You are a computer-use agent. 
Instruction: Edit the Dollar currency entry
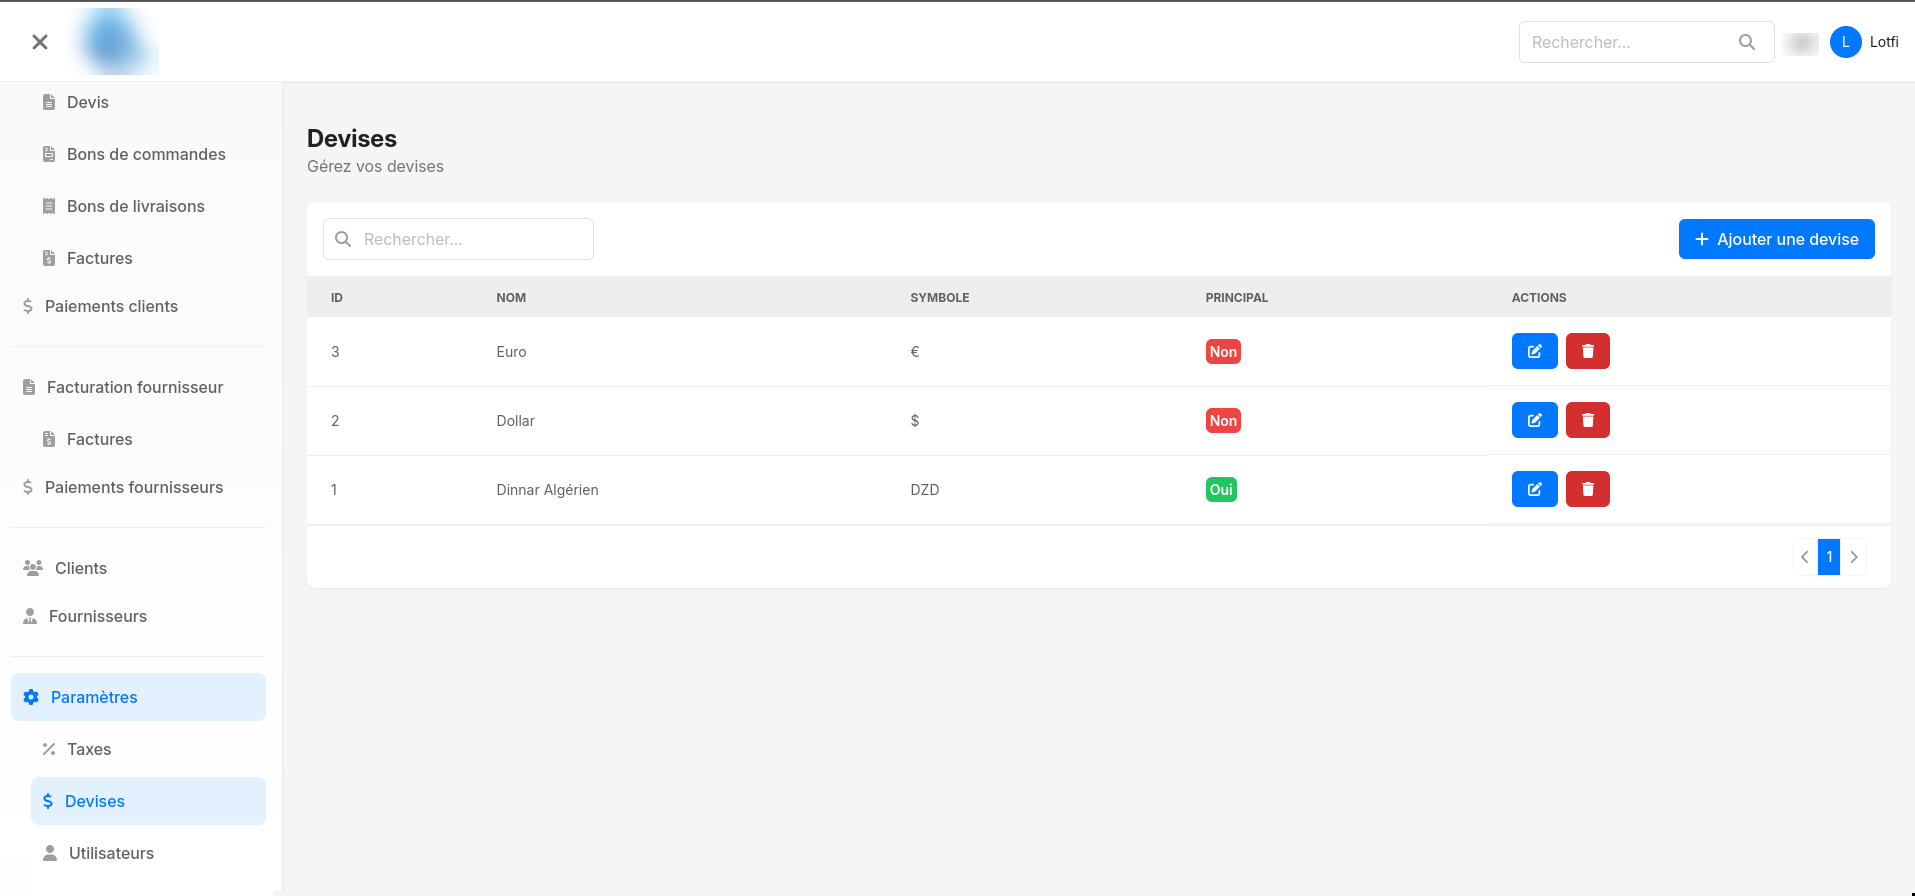coord(1534,420)
